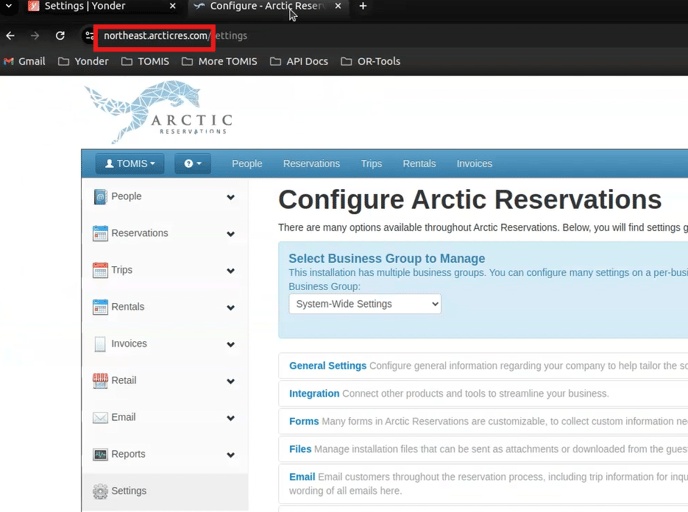Open the Forms settings link
Viewport: 688px width, 512px height.
[304, 421]
